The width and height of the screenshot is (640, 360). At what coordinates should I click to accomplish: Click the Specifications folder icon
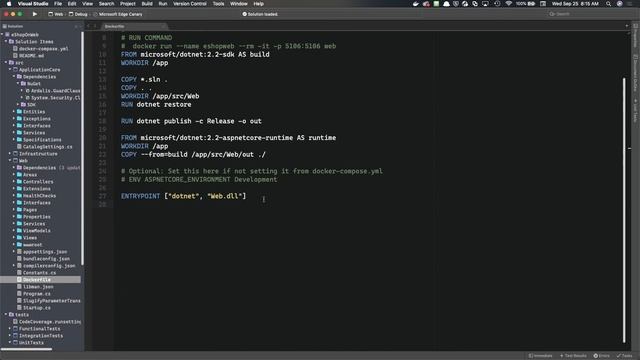click(19, 140)
